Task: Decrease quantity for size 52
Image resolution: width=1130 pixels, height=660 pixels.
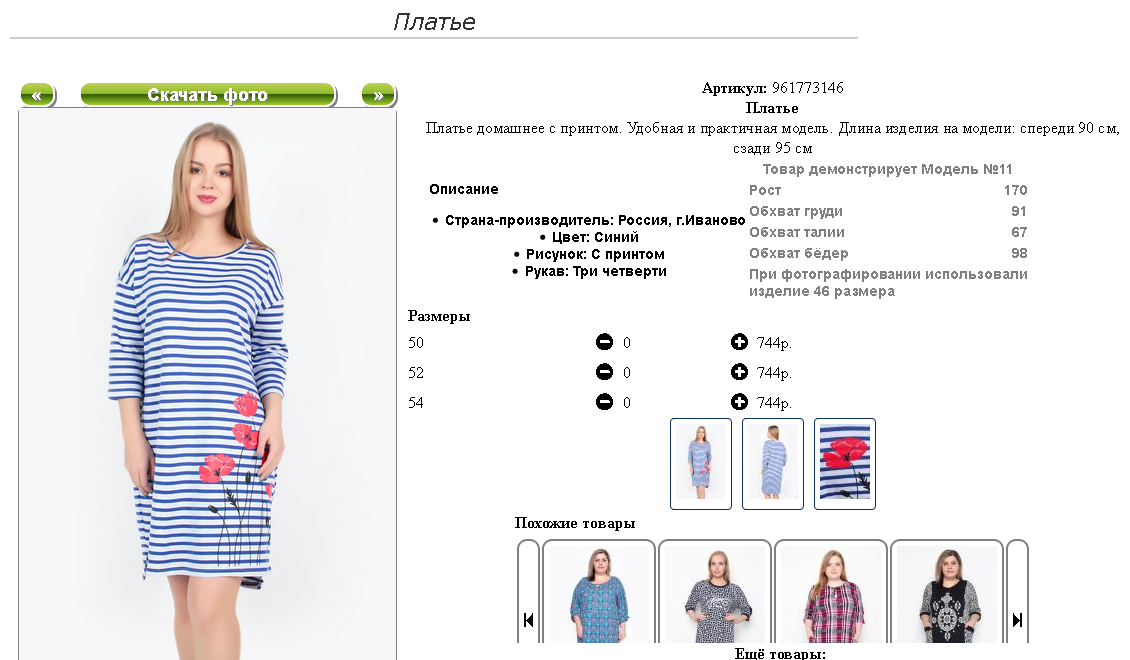Action: click(x=604, y=372)
